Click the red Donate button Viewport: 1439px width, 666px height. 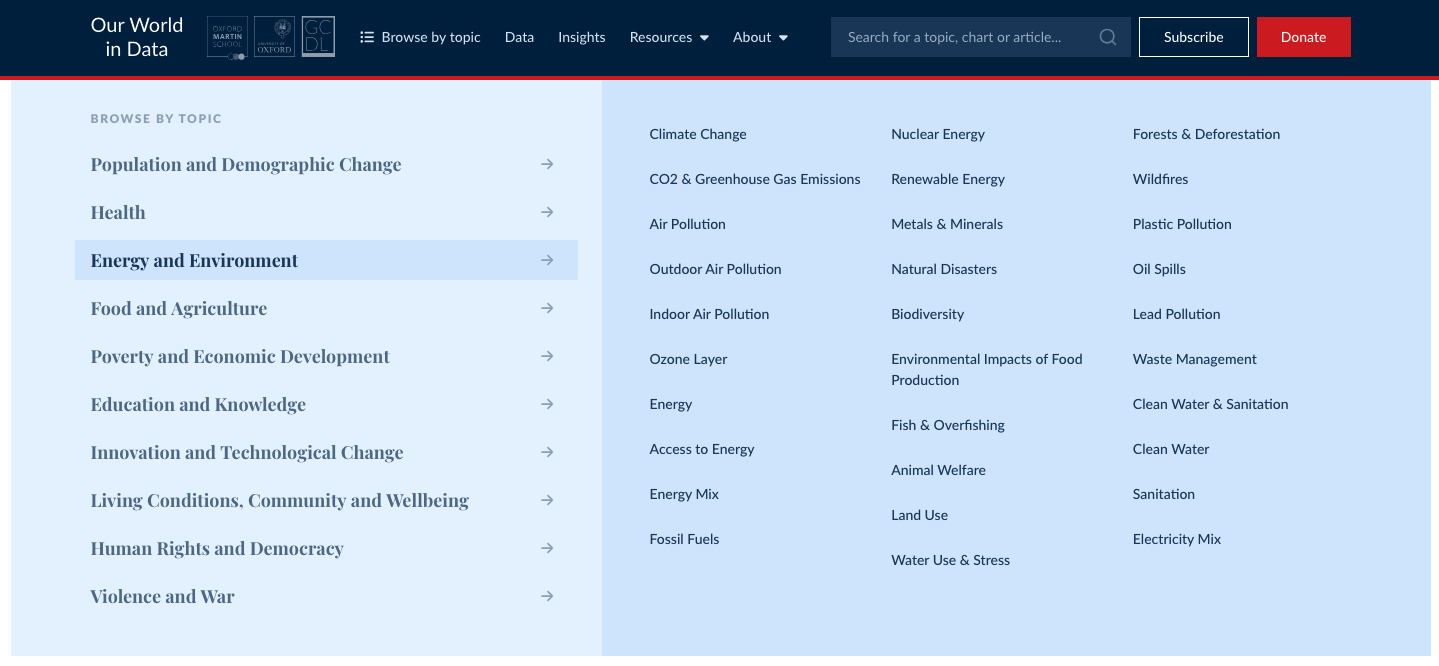point(1303,36)
